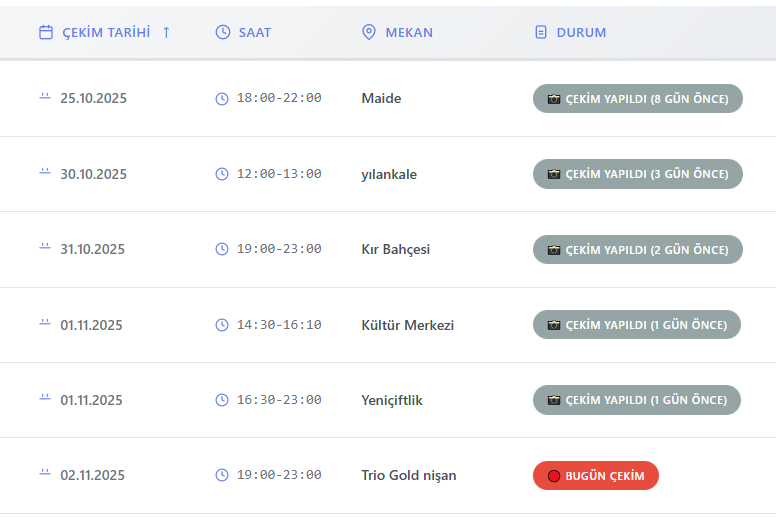Click Çekim Yapıldı (3 gün önce) badge
This screenshot has height=517, width=776.
[x=638, y=174]
